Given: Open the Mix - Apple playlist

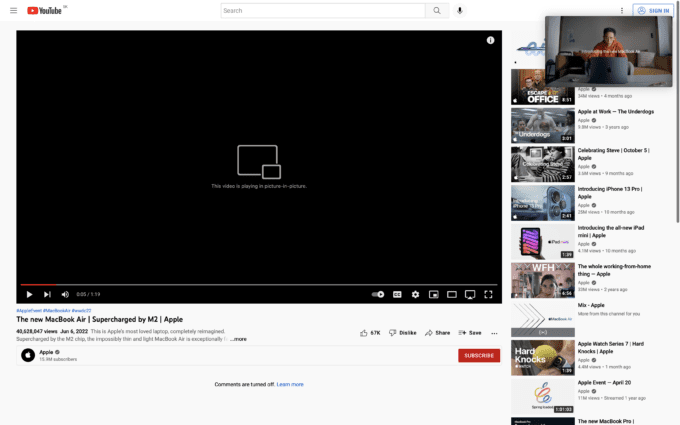Looking at the screenshot, I should point(591,305).
